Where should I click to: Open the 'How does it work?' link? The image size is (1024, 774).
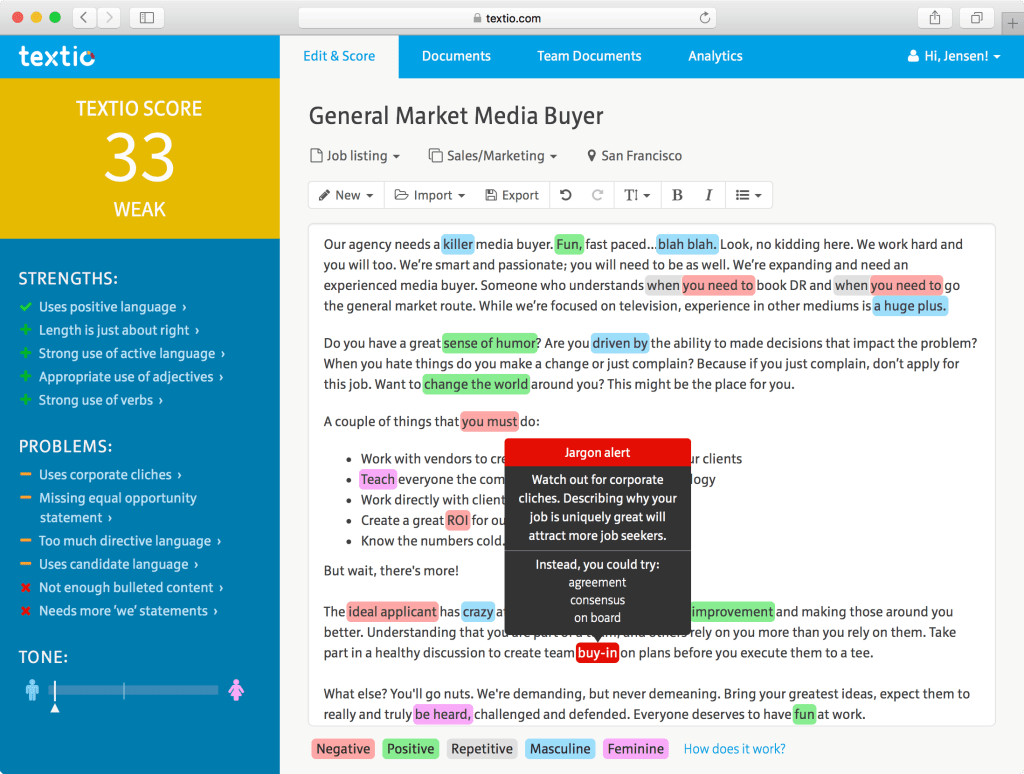[x=734, y=749]
